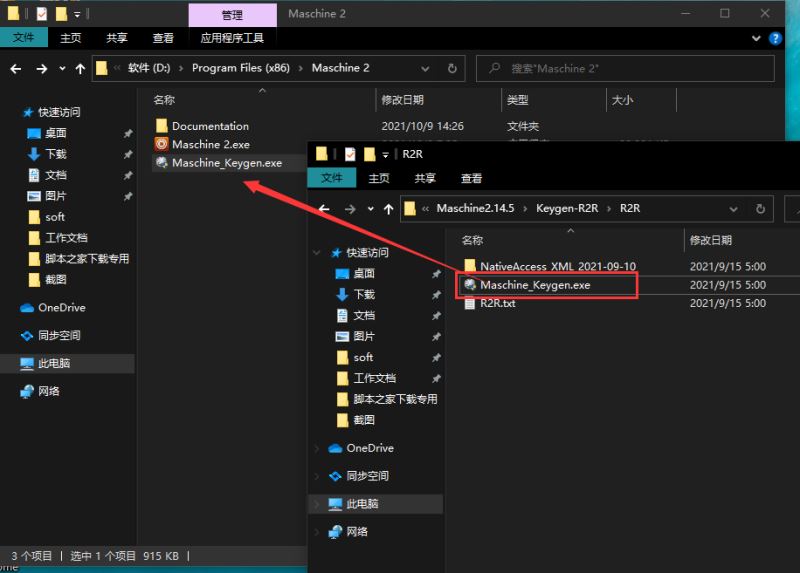Click the search Maschine 2 box
This screenshot has width=800, height=573.
626,68
